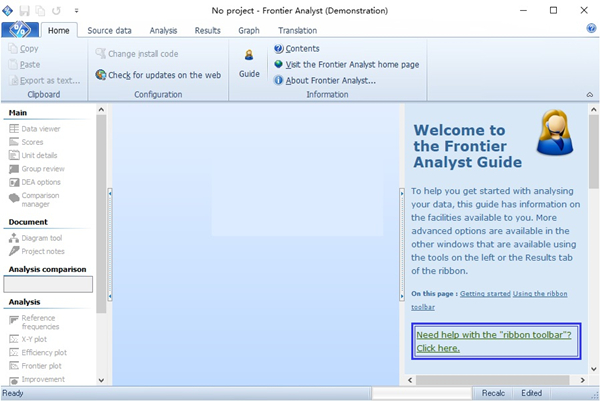
Task: Expand guide panel using its splitter arrow
Action: pos(402,192)
